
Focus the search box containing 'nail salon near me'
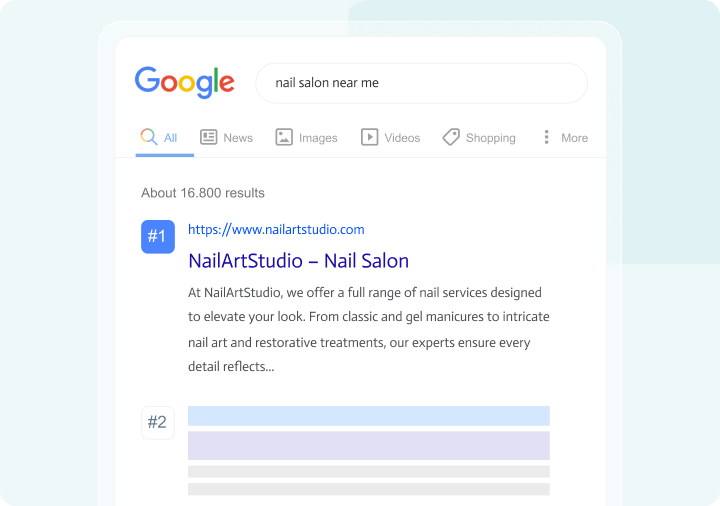point(422,83)
